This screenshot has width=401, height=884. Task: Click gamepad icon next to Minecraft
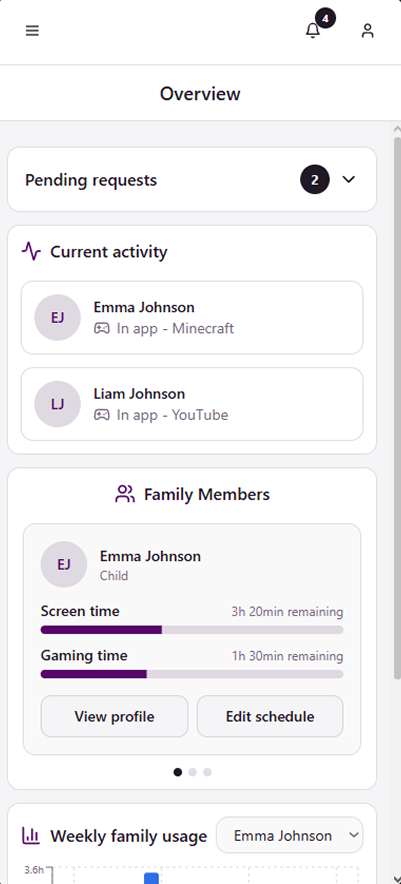(x=102, y=328)
